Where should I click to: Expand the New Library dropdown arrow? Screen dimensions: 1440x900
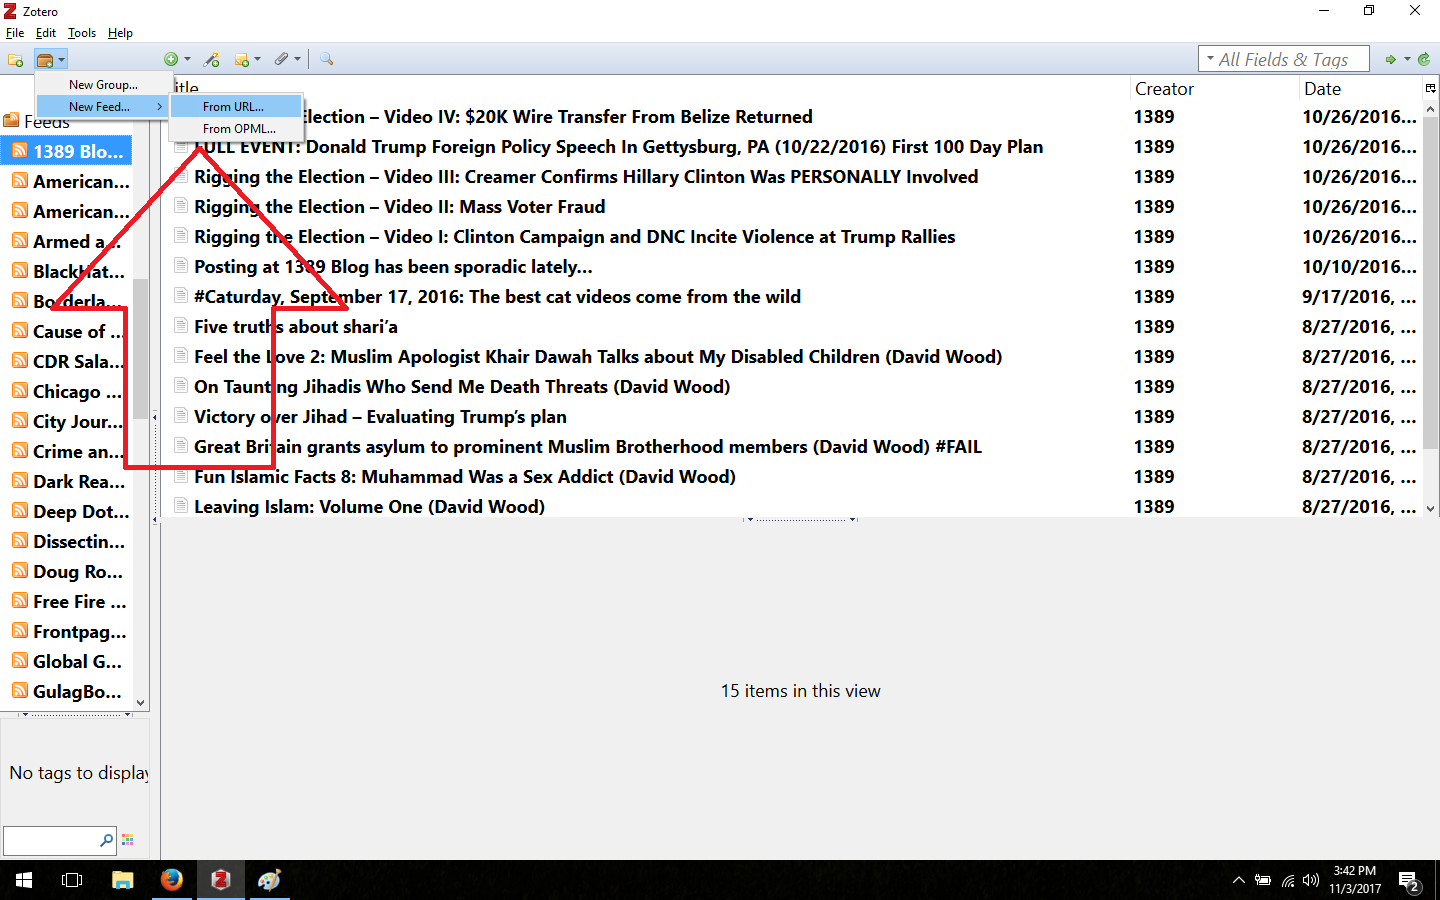tap(61, 60)
